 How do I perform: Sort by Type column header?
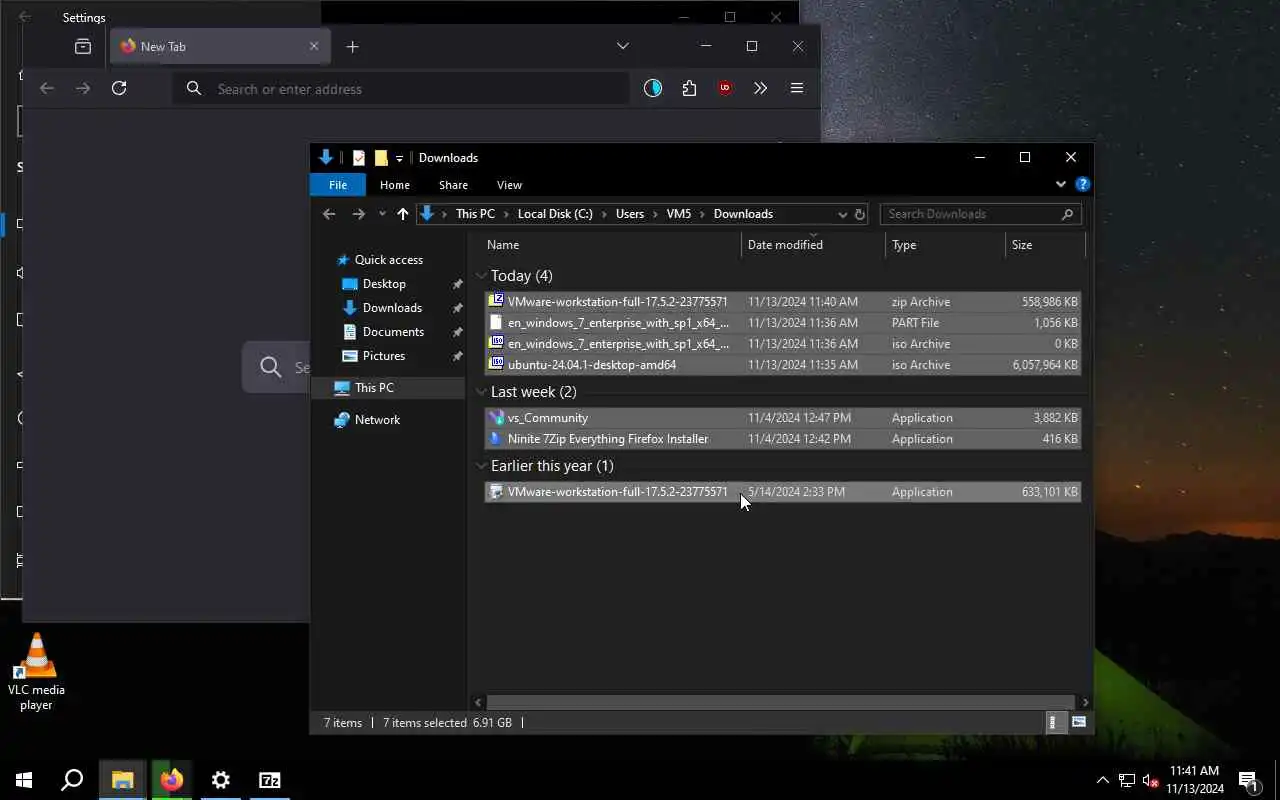pyautogui.click(x=945, y=245)
